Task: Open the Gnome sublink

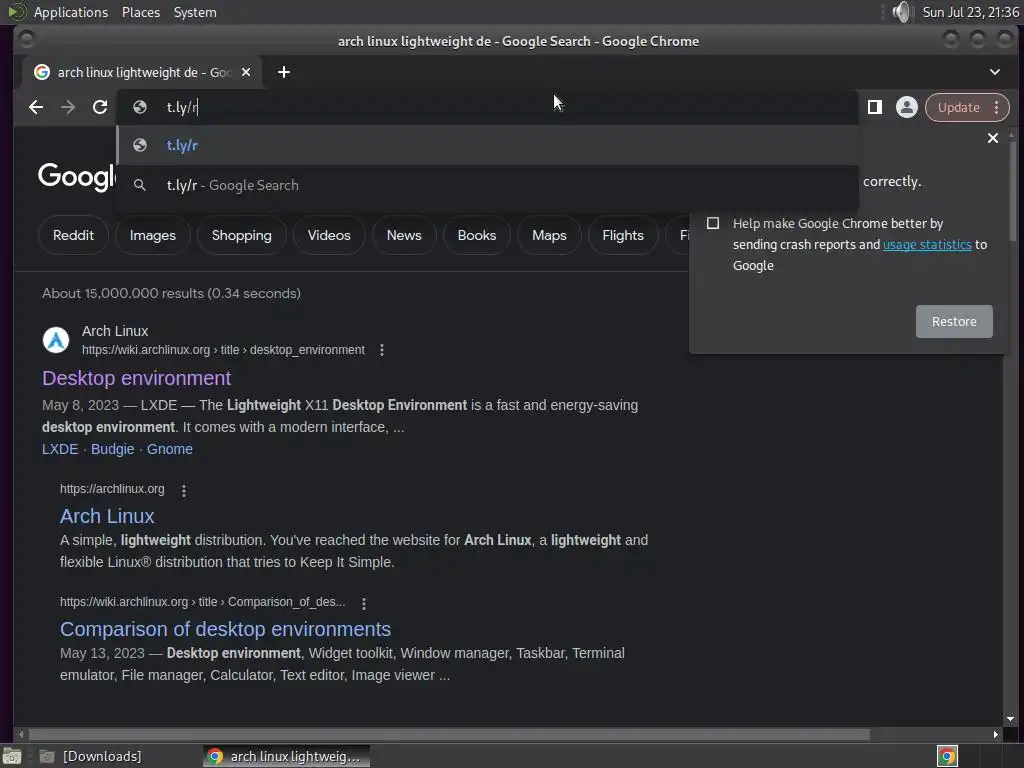Action: pyautogui.click(x=170, y=449)
